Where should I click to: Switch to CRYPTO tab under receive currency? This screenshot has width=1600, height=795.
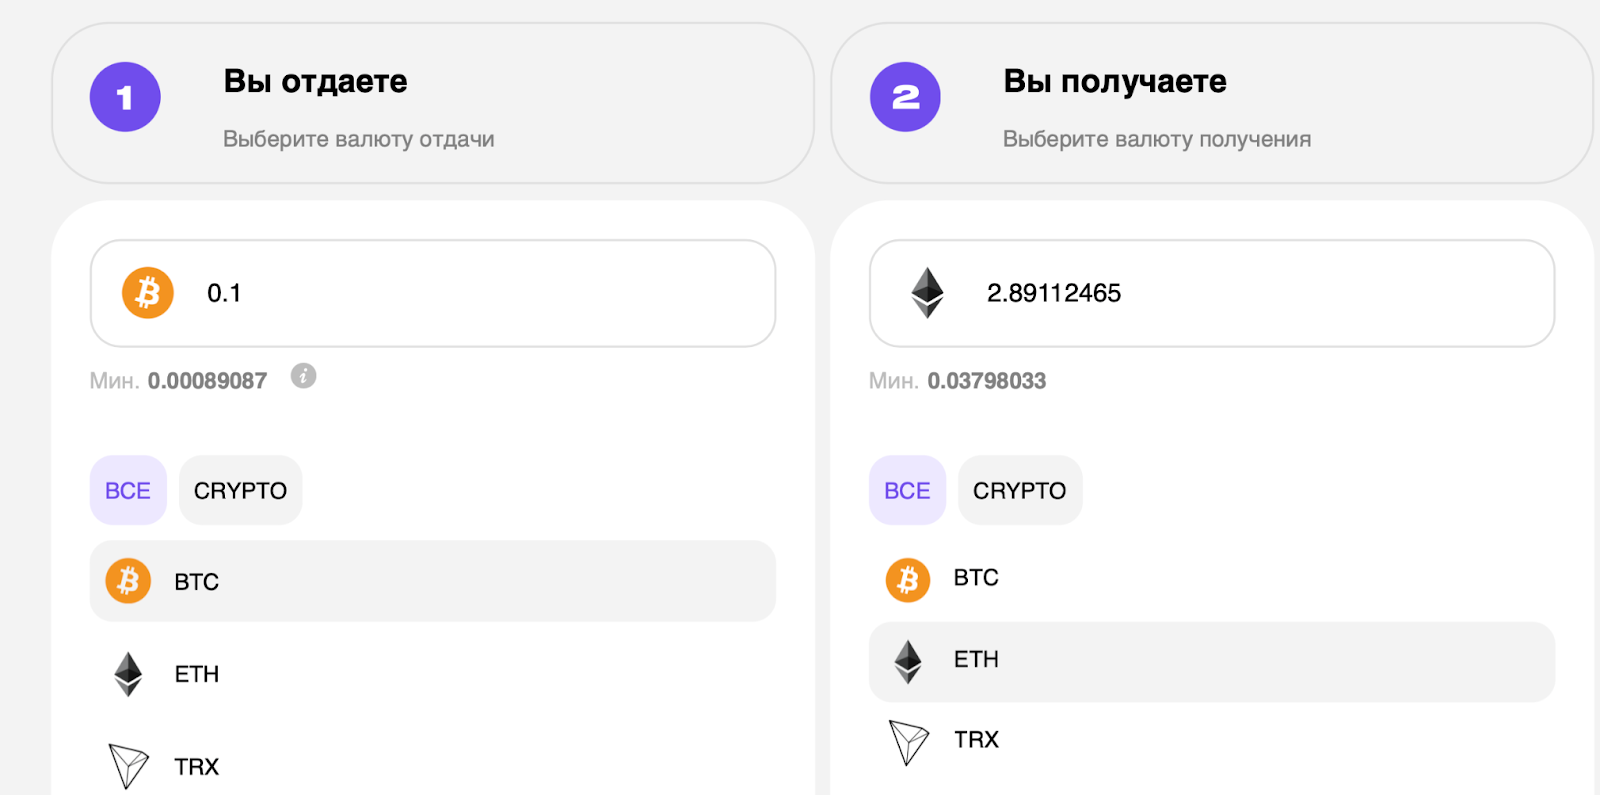[1019, 490]
